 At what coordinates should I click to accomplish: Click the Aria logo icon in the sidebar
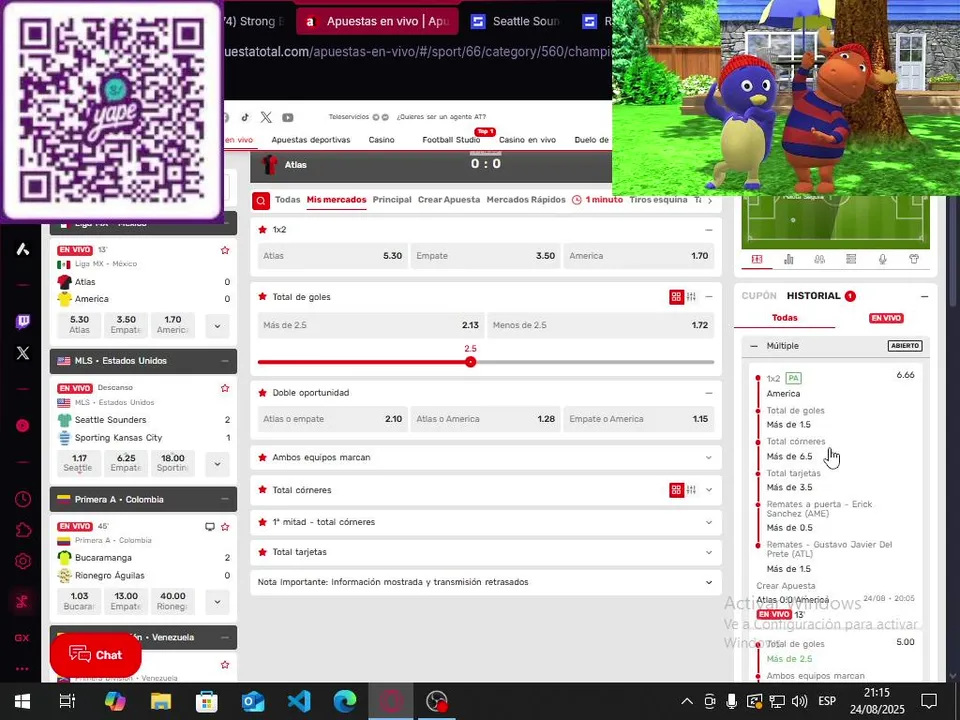23,249
